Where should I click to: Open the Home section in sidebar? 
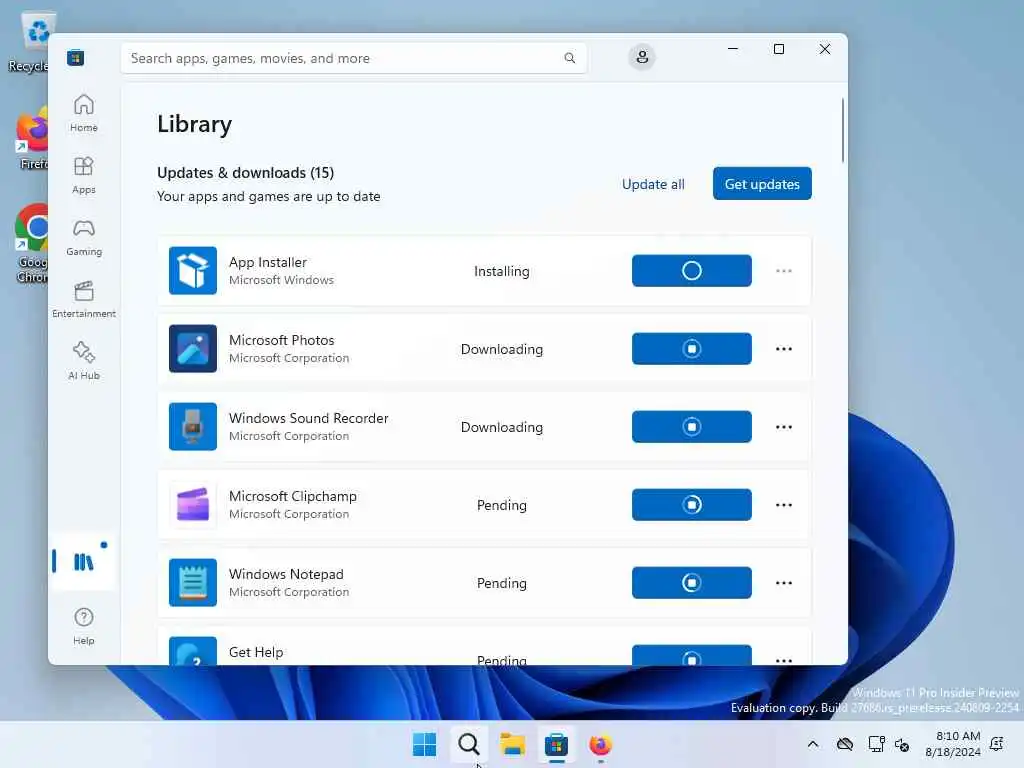point(84,113)
